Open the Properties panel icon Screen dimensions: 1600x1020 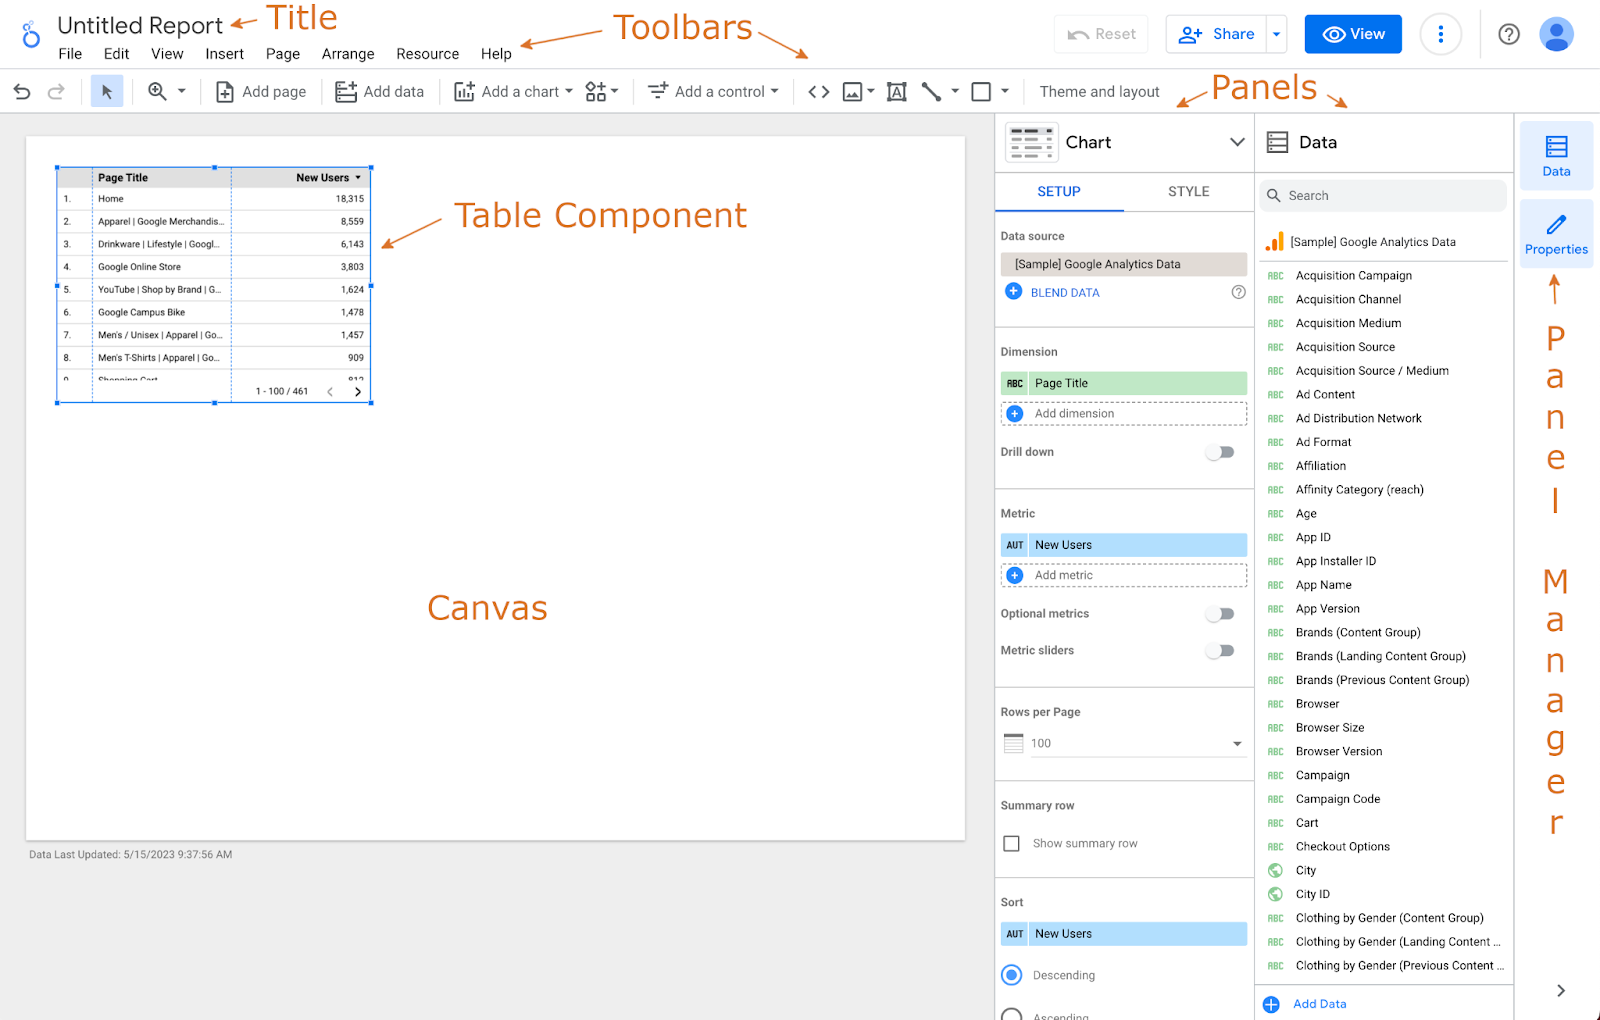pos(1555,234)
